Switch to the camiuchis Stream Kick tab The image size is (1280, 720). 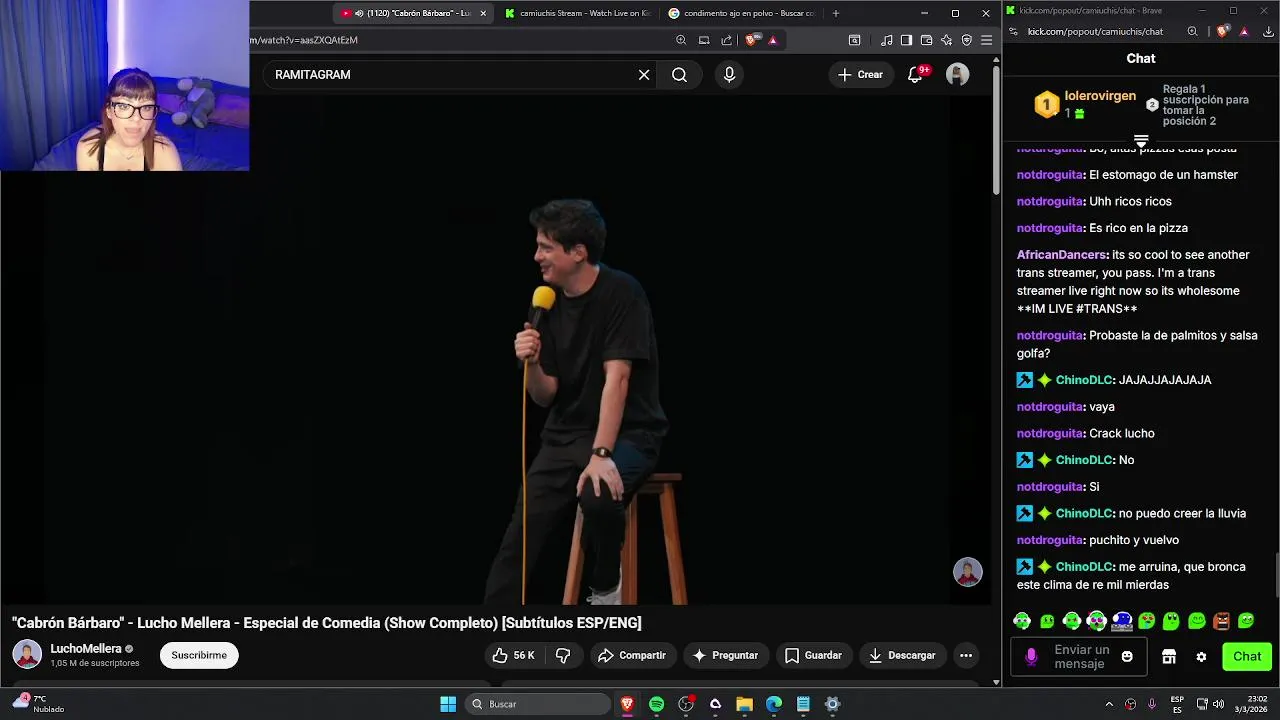[x=577, y=13]
